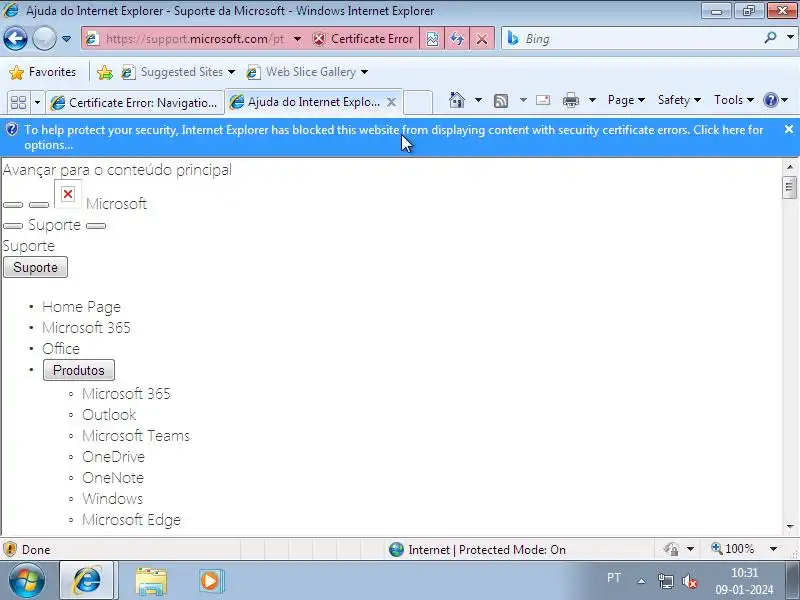Click the status bar security warning shield
Image resolution: width=800 pixels, height=600 pixels.
tap(10, 549)
